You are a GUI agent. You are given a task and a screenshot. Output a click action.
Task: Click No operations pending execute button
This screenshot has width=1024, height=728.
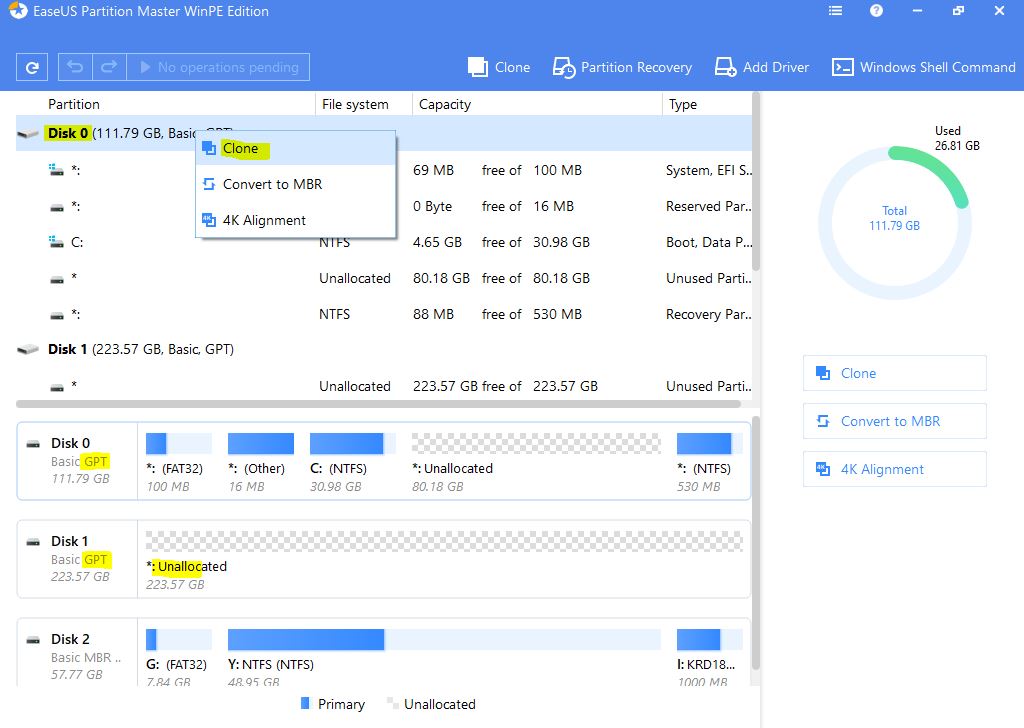[218, 68]
